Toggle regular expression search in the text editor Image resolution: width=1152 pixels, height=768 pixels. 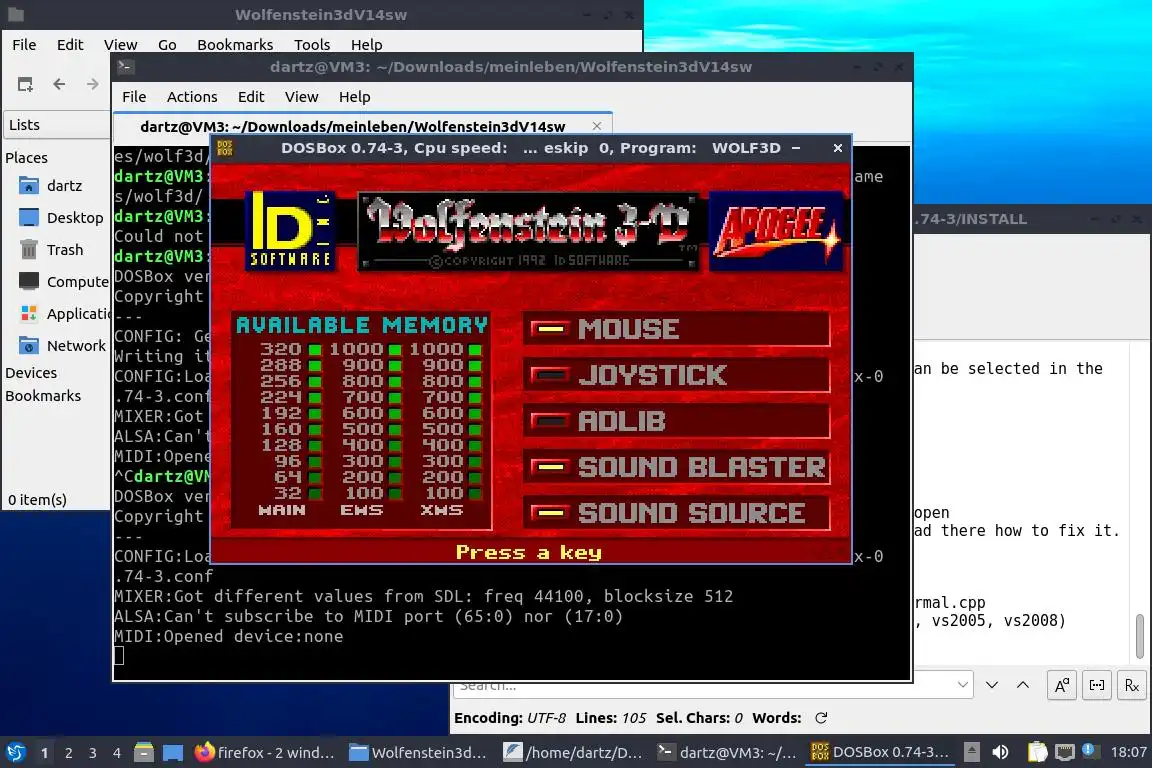(1131, 685)
